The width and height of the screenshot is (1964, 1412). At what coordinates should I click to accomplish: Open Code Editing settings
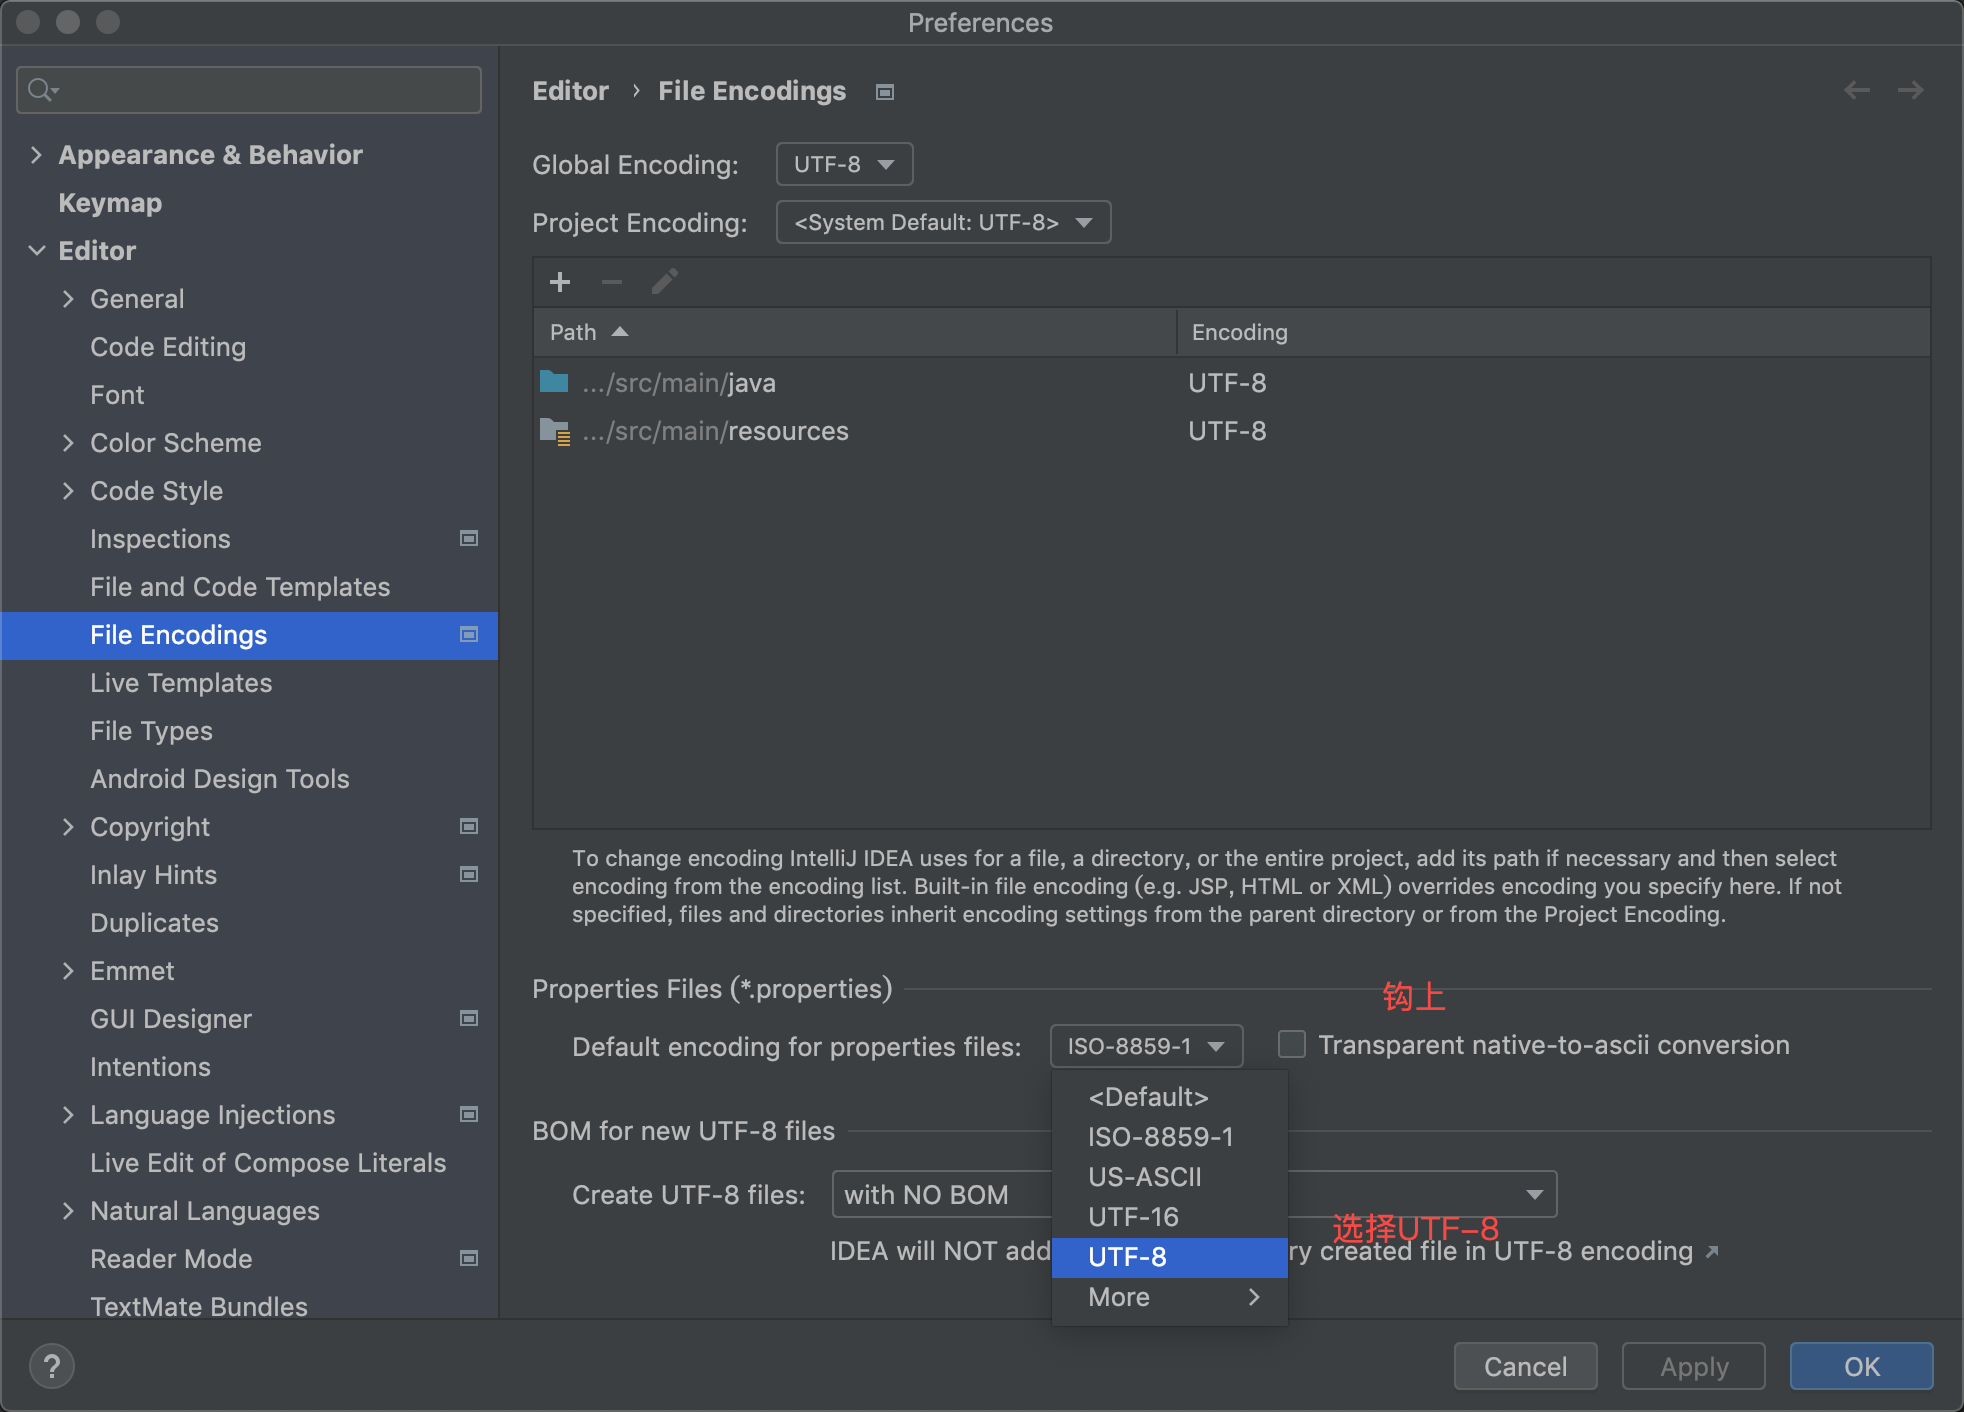[168, 347]
